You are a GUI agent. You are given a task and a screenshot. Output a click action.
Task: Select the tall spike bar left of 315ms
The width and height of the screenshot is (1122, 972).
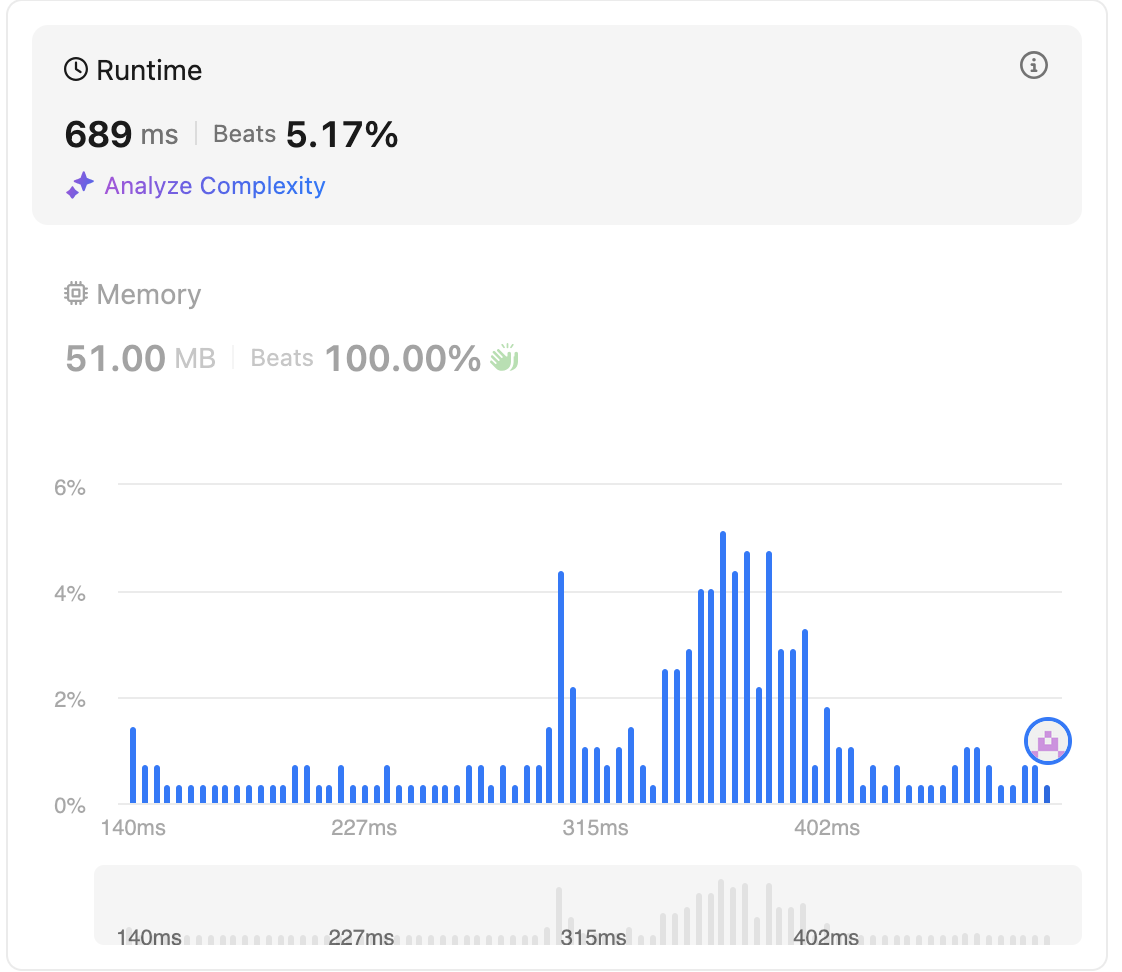tap(561, 688)
